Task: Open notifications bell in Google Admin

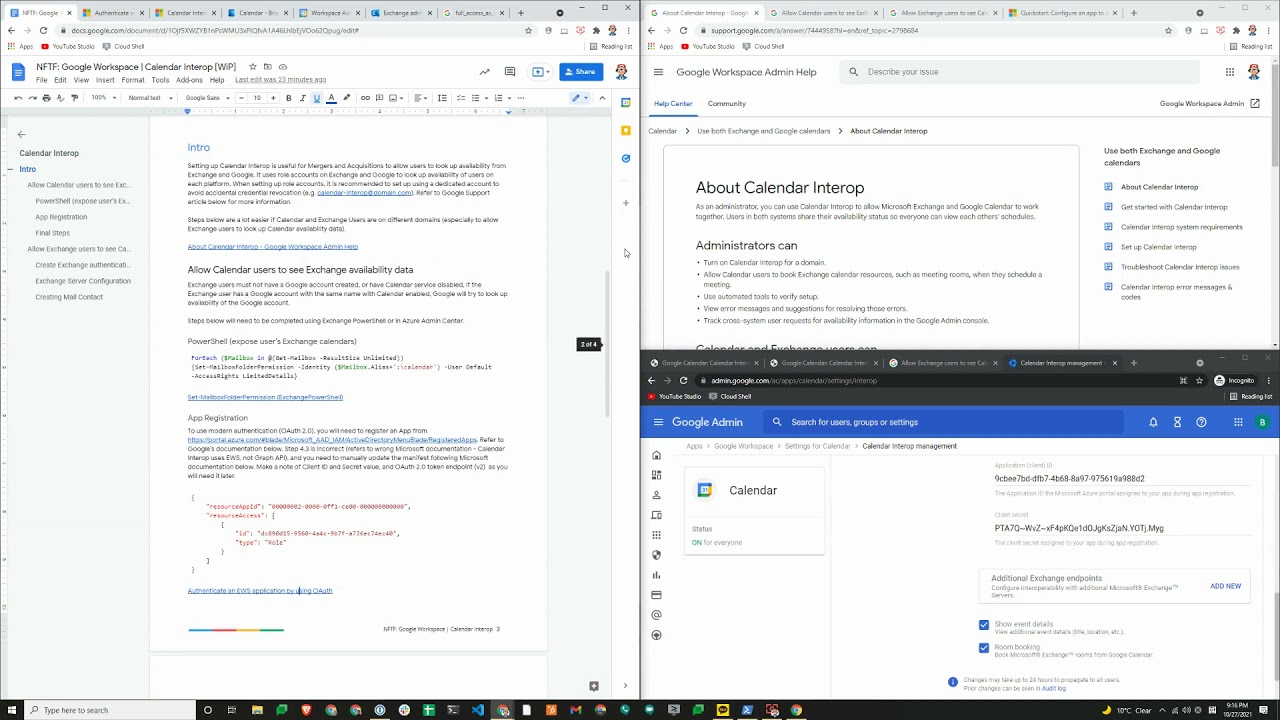Action: (x=1153, y=422)
